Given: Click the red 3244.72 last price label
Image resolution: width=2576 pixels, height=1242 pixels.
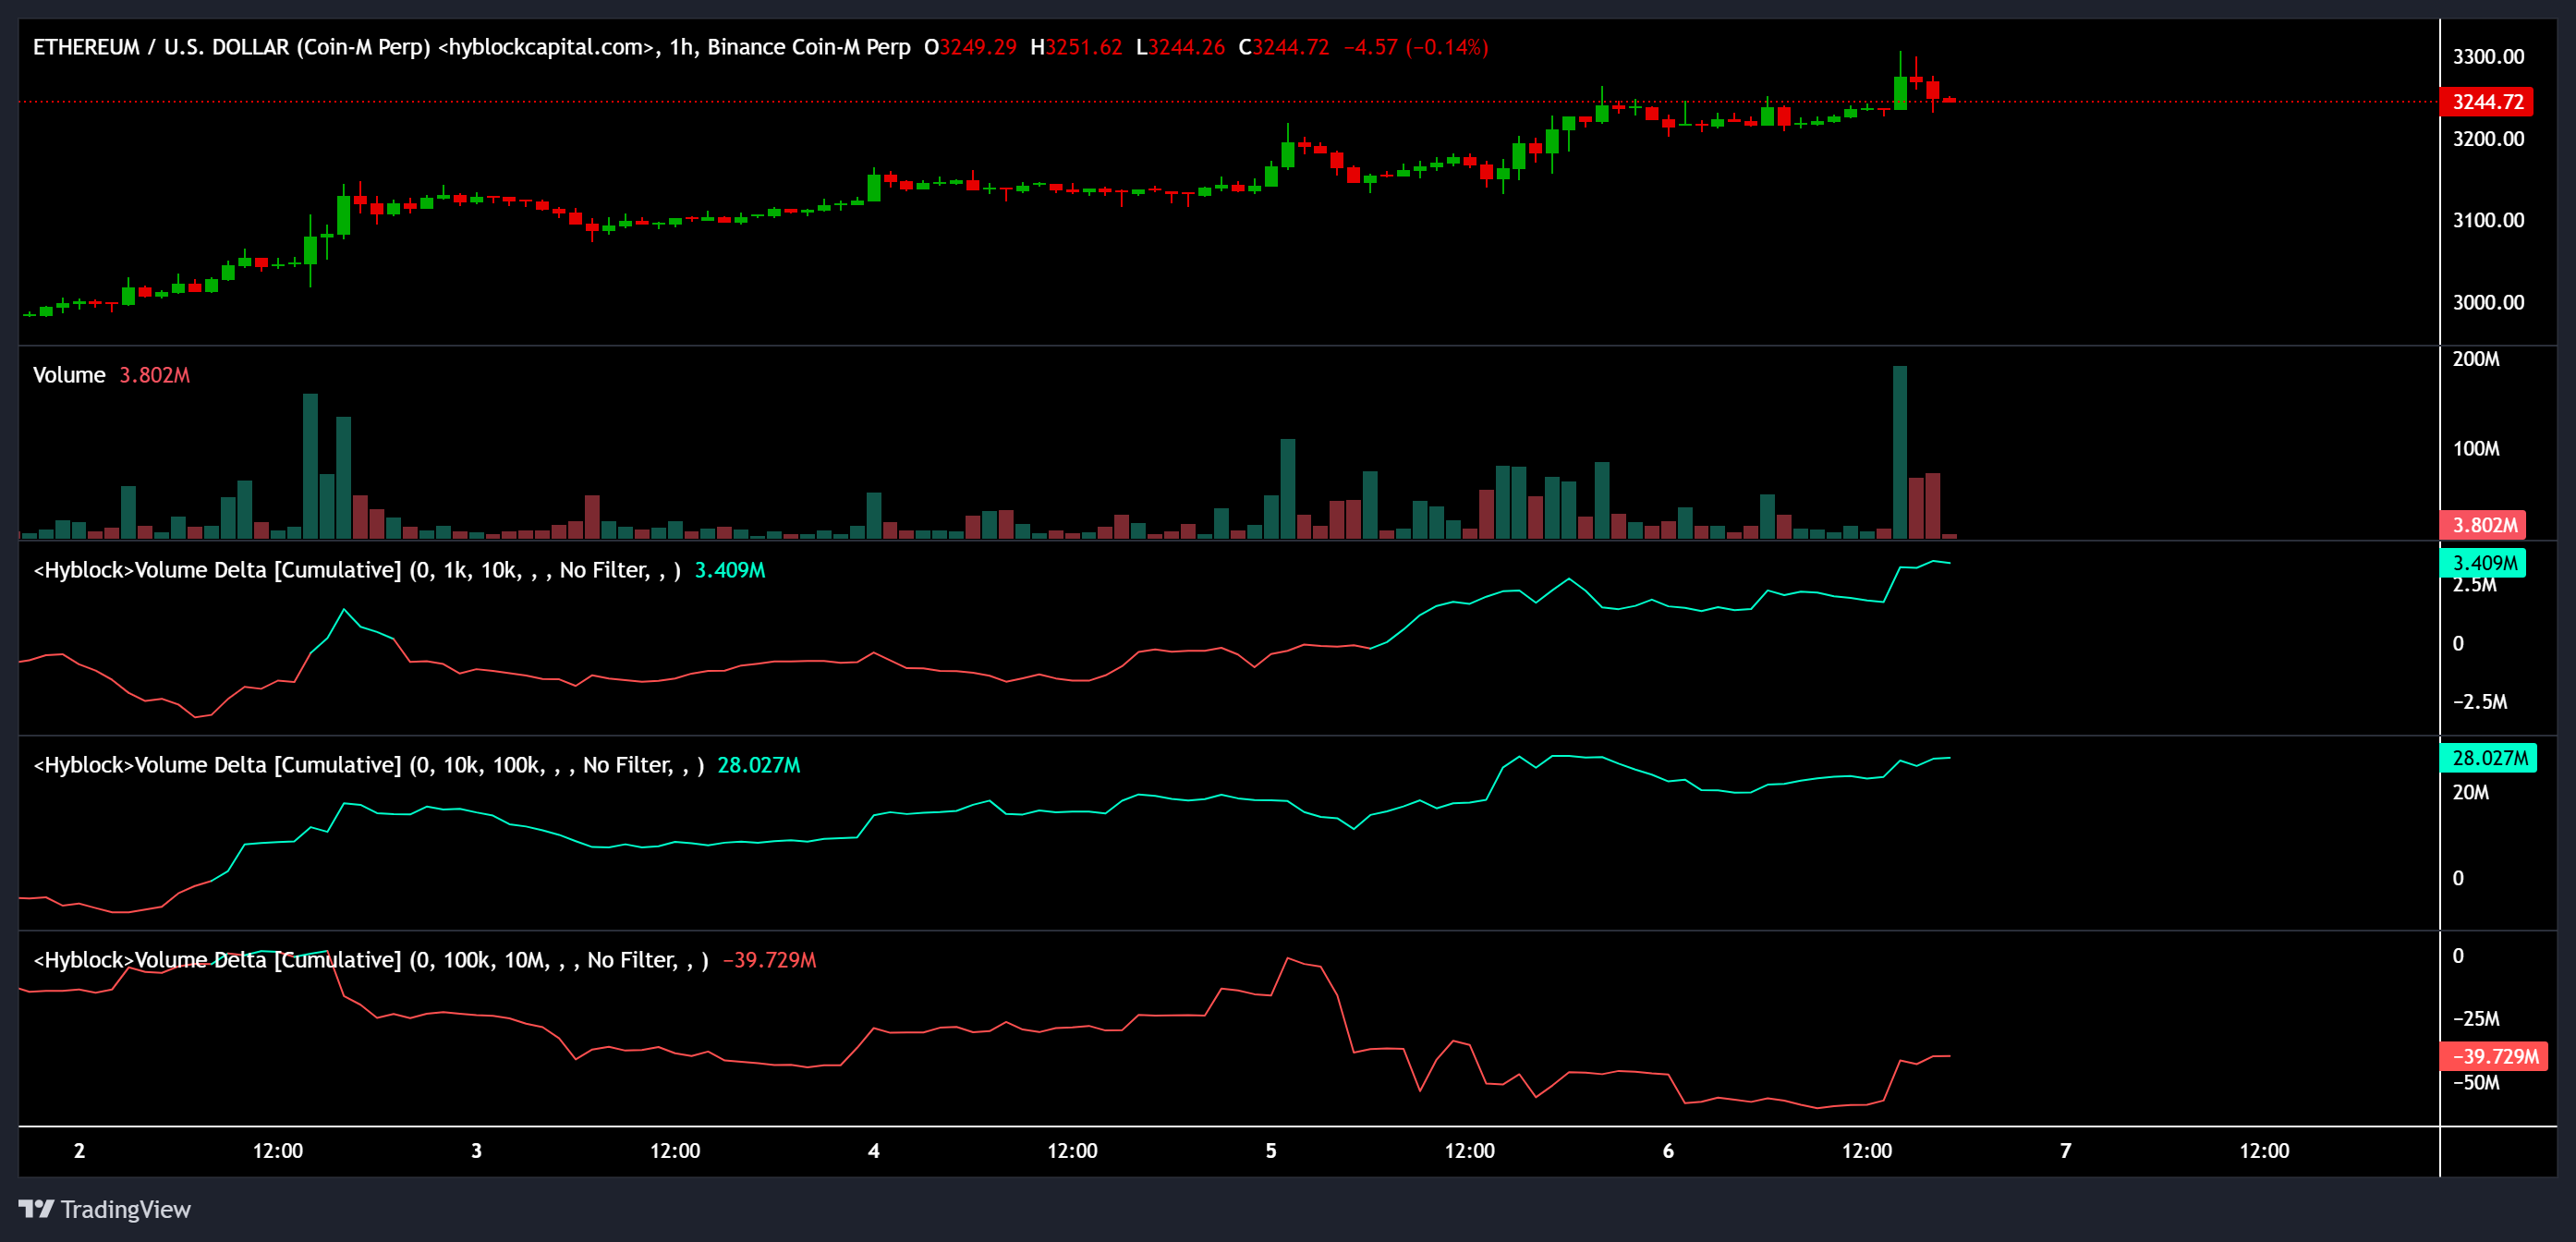Looking at the screenshot, I should pos(2489,101).
